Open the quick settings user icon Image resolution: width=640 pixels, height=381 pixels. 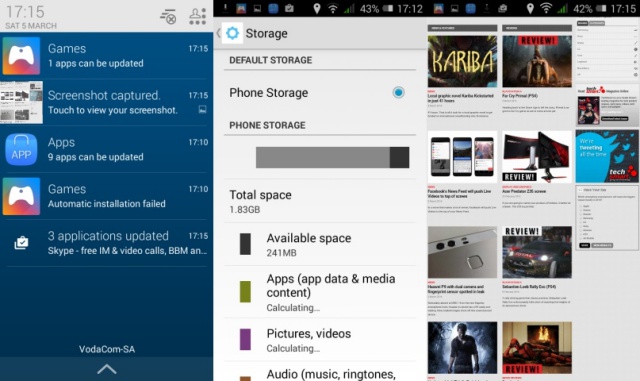(x=197, y=17)
